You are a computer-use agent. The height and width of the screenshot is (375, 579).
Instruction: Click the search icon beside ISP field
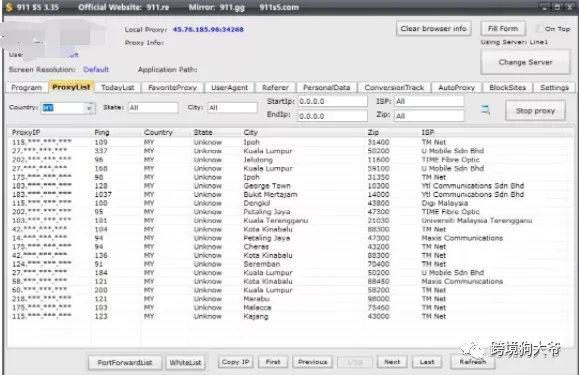pyautogui.click(x=486, y=110)
